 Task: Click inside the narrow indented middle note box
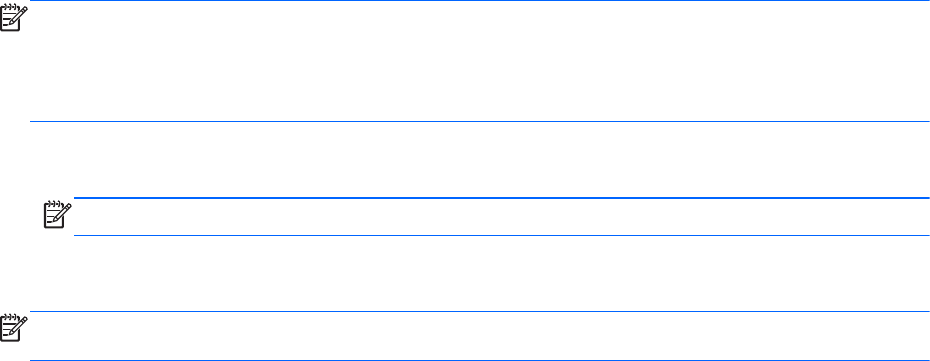point(501,216)
